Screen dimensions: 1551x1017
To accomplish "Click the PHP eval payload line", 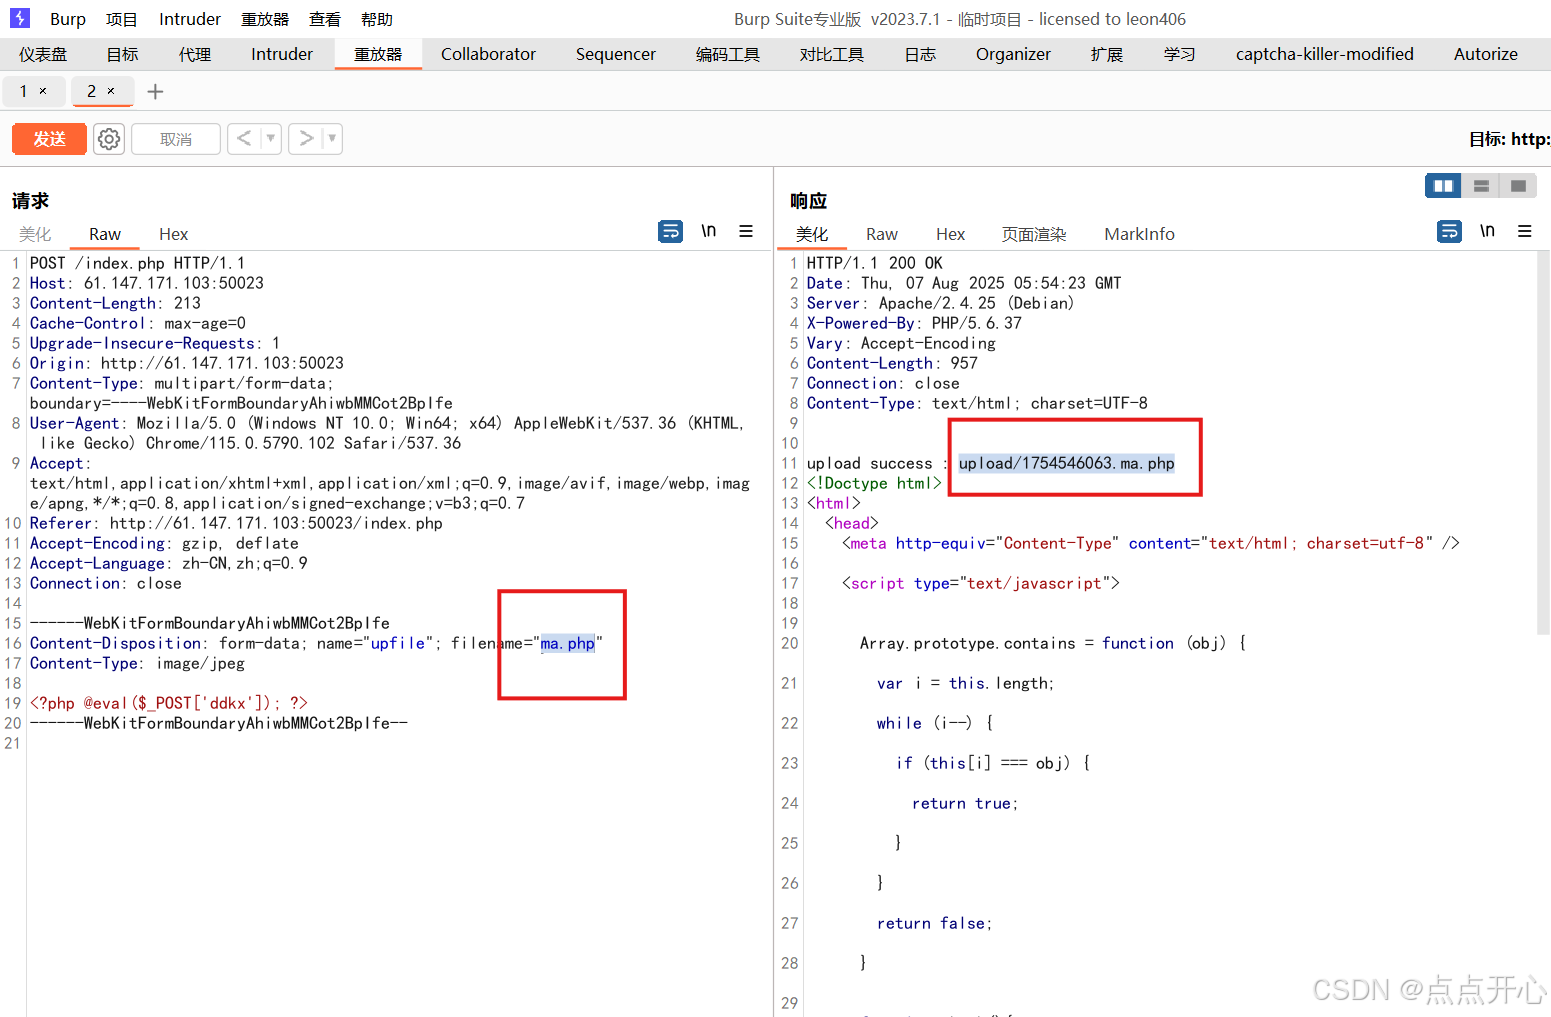I will pyautogui.click(x=169, y=703).
